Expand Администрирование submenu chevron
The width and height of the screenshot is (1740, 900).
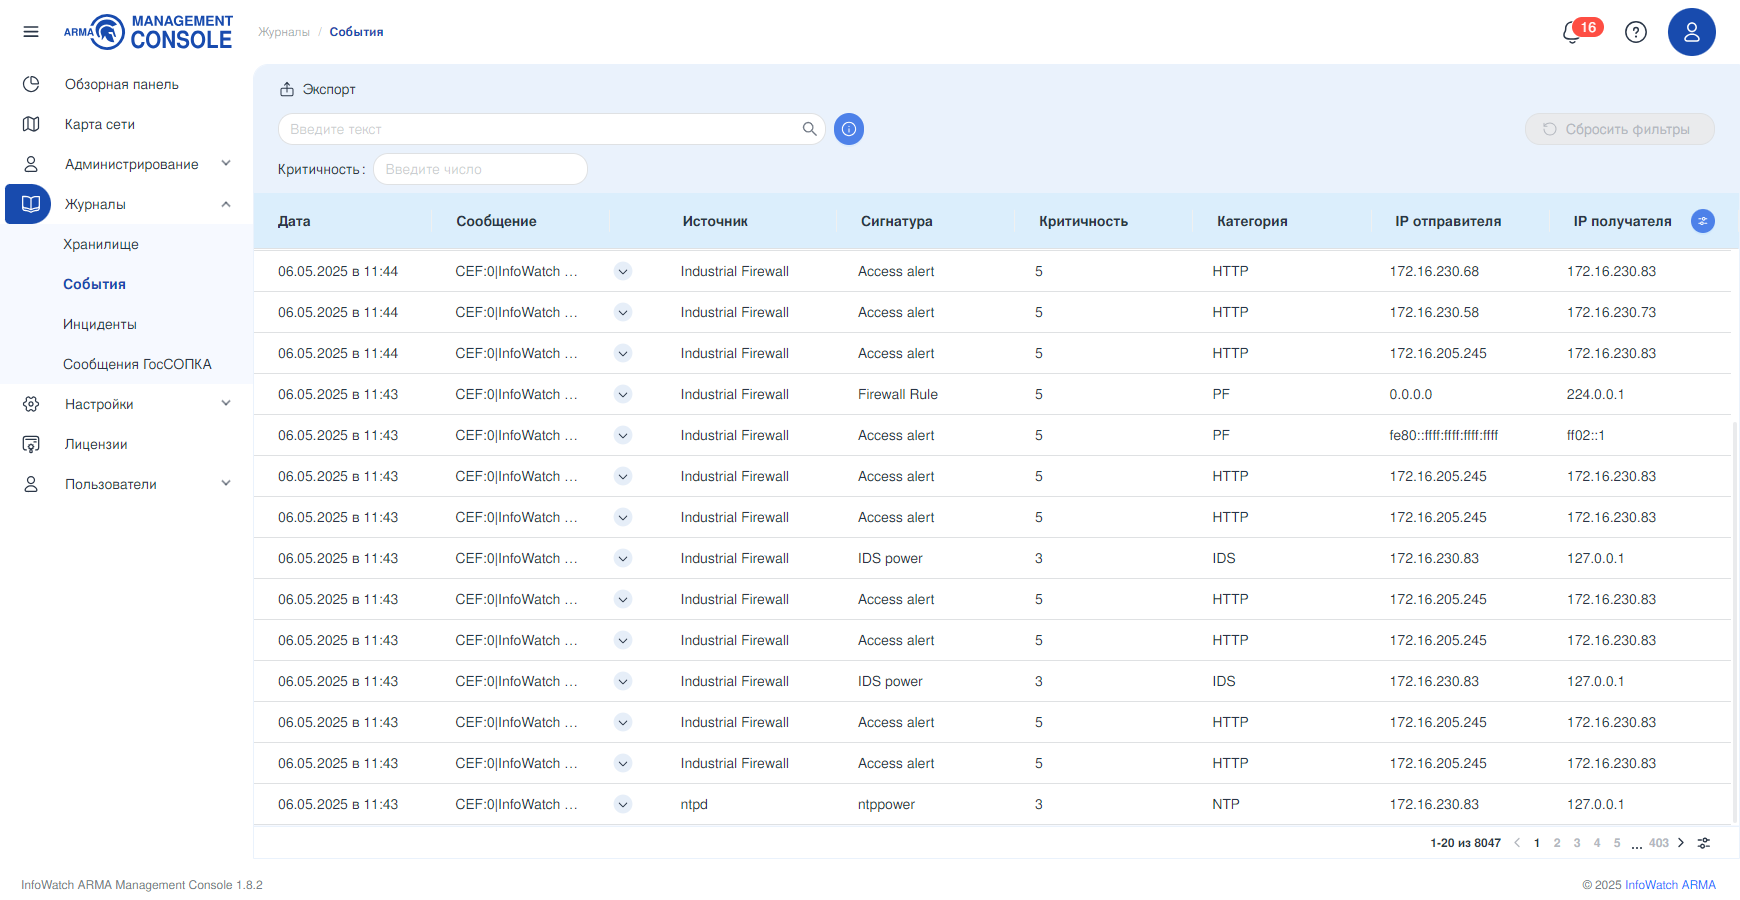(226, 164)
